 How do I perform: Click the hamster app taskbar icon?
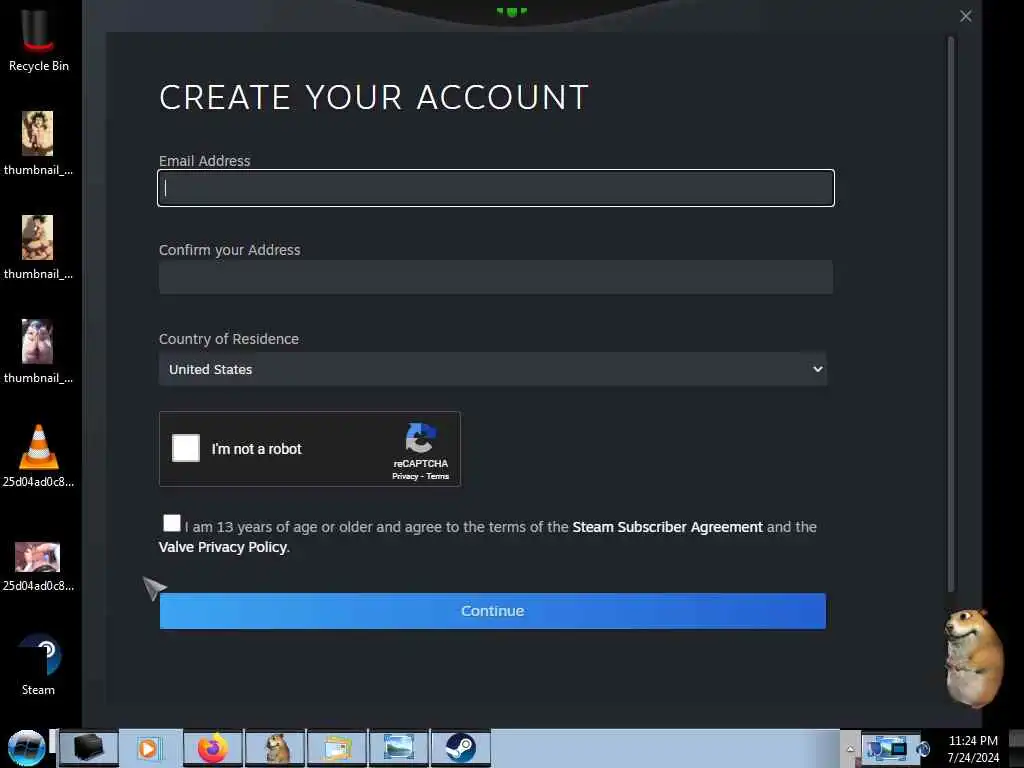tap(276, 748)
